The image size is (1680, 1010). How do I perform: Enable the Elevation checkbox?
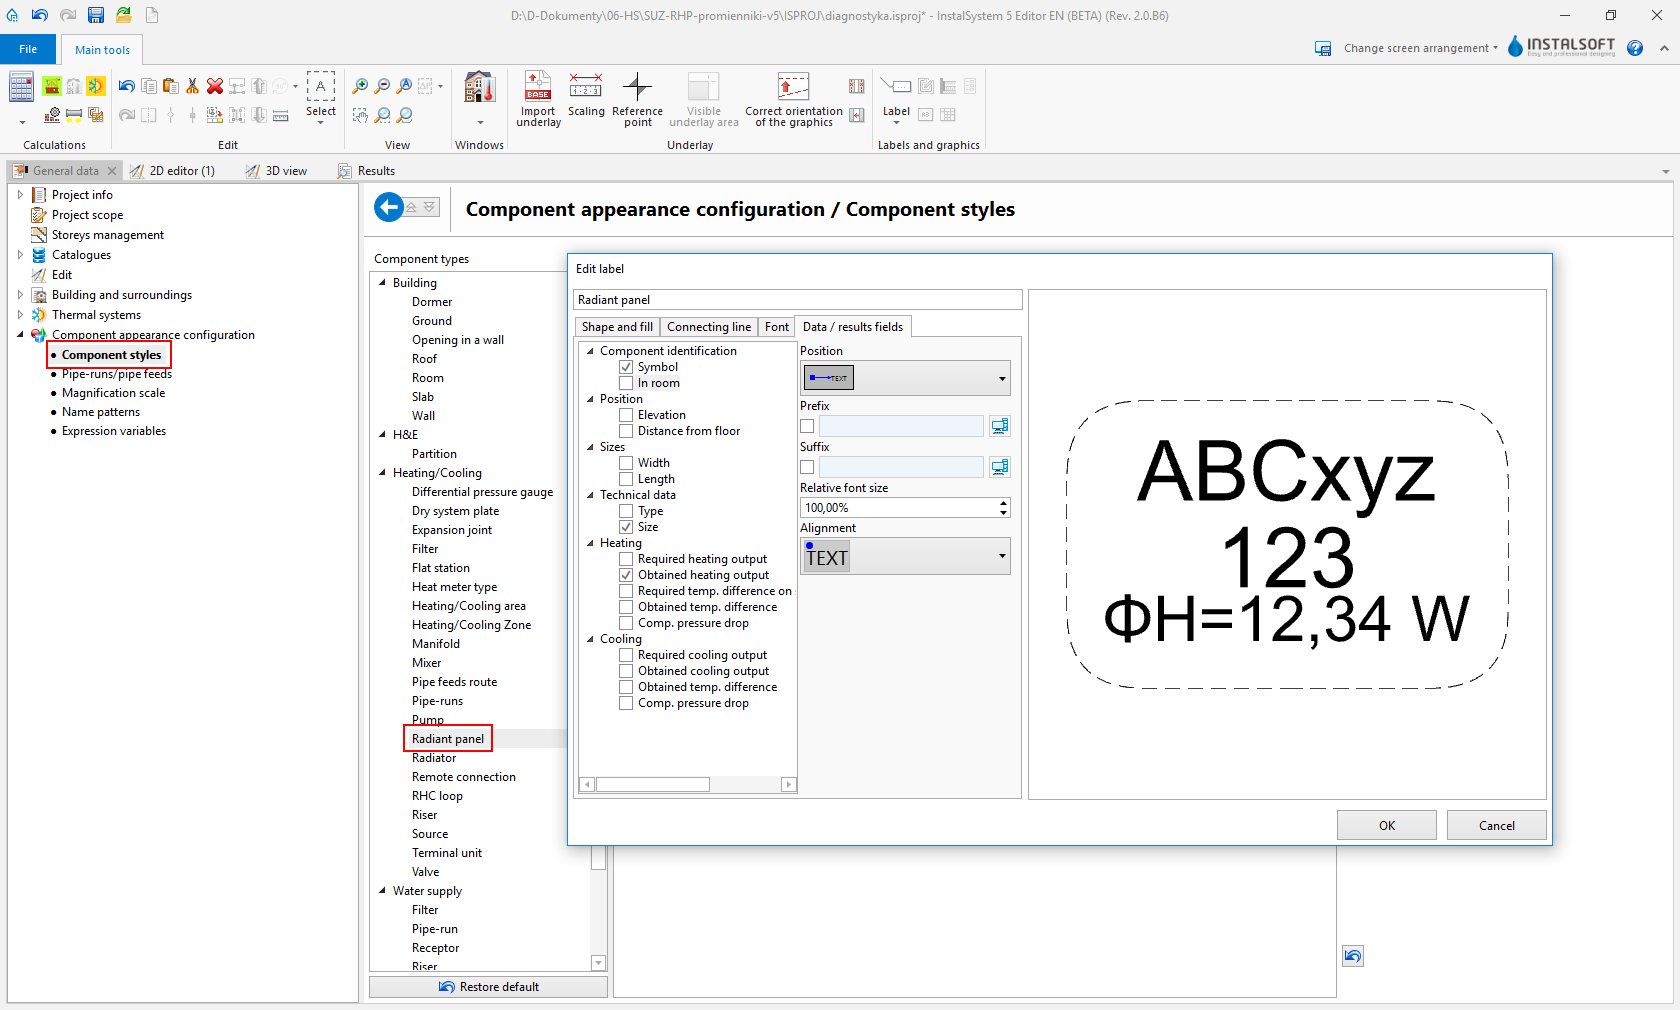(x=626, y=415)
